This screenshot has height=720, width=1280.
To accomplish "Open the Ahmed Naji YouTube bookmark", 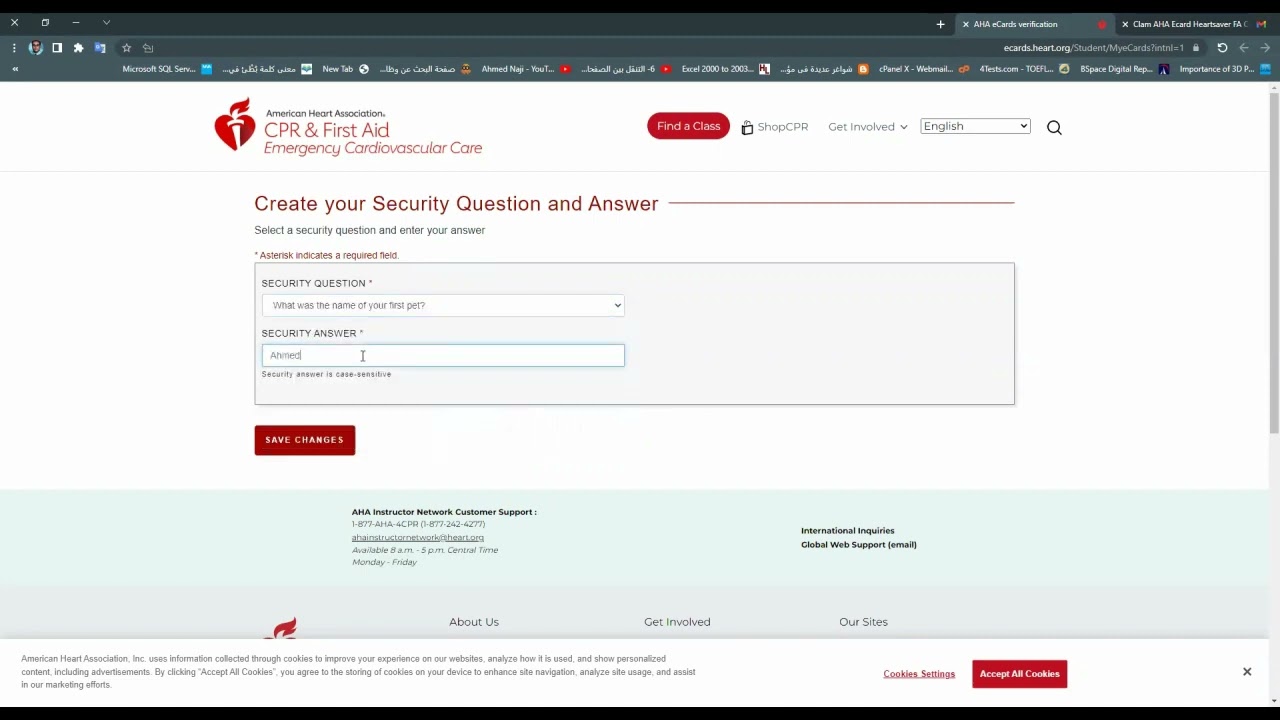I will [526, 69].
